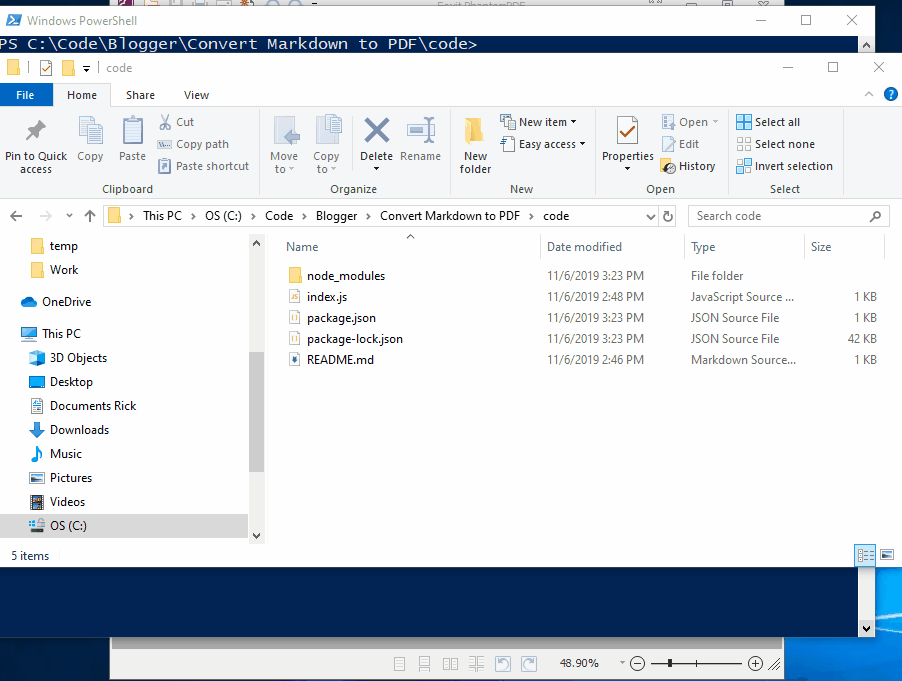
Task: Open the File menu tab
Action: tap(25, 95)
